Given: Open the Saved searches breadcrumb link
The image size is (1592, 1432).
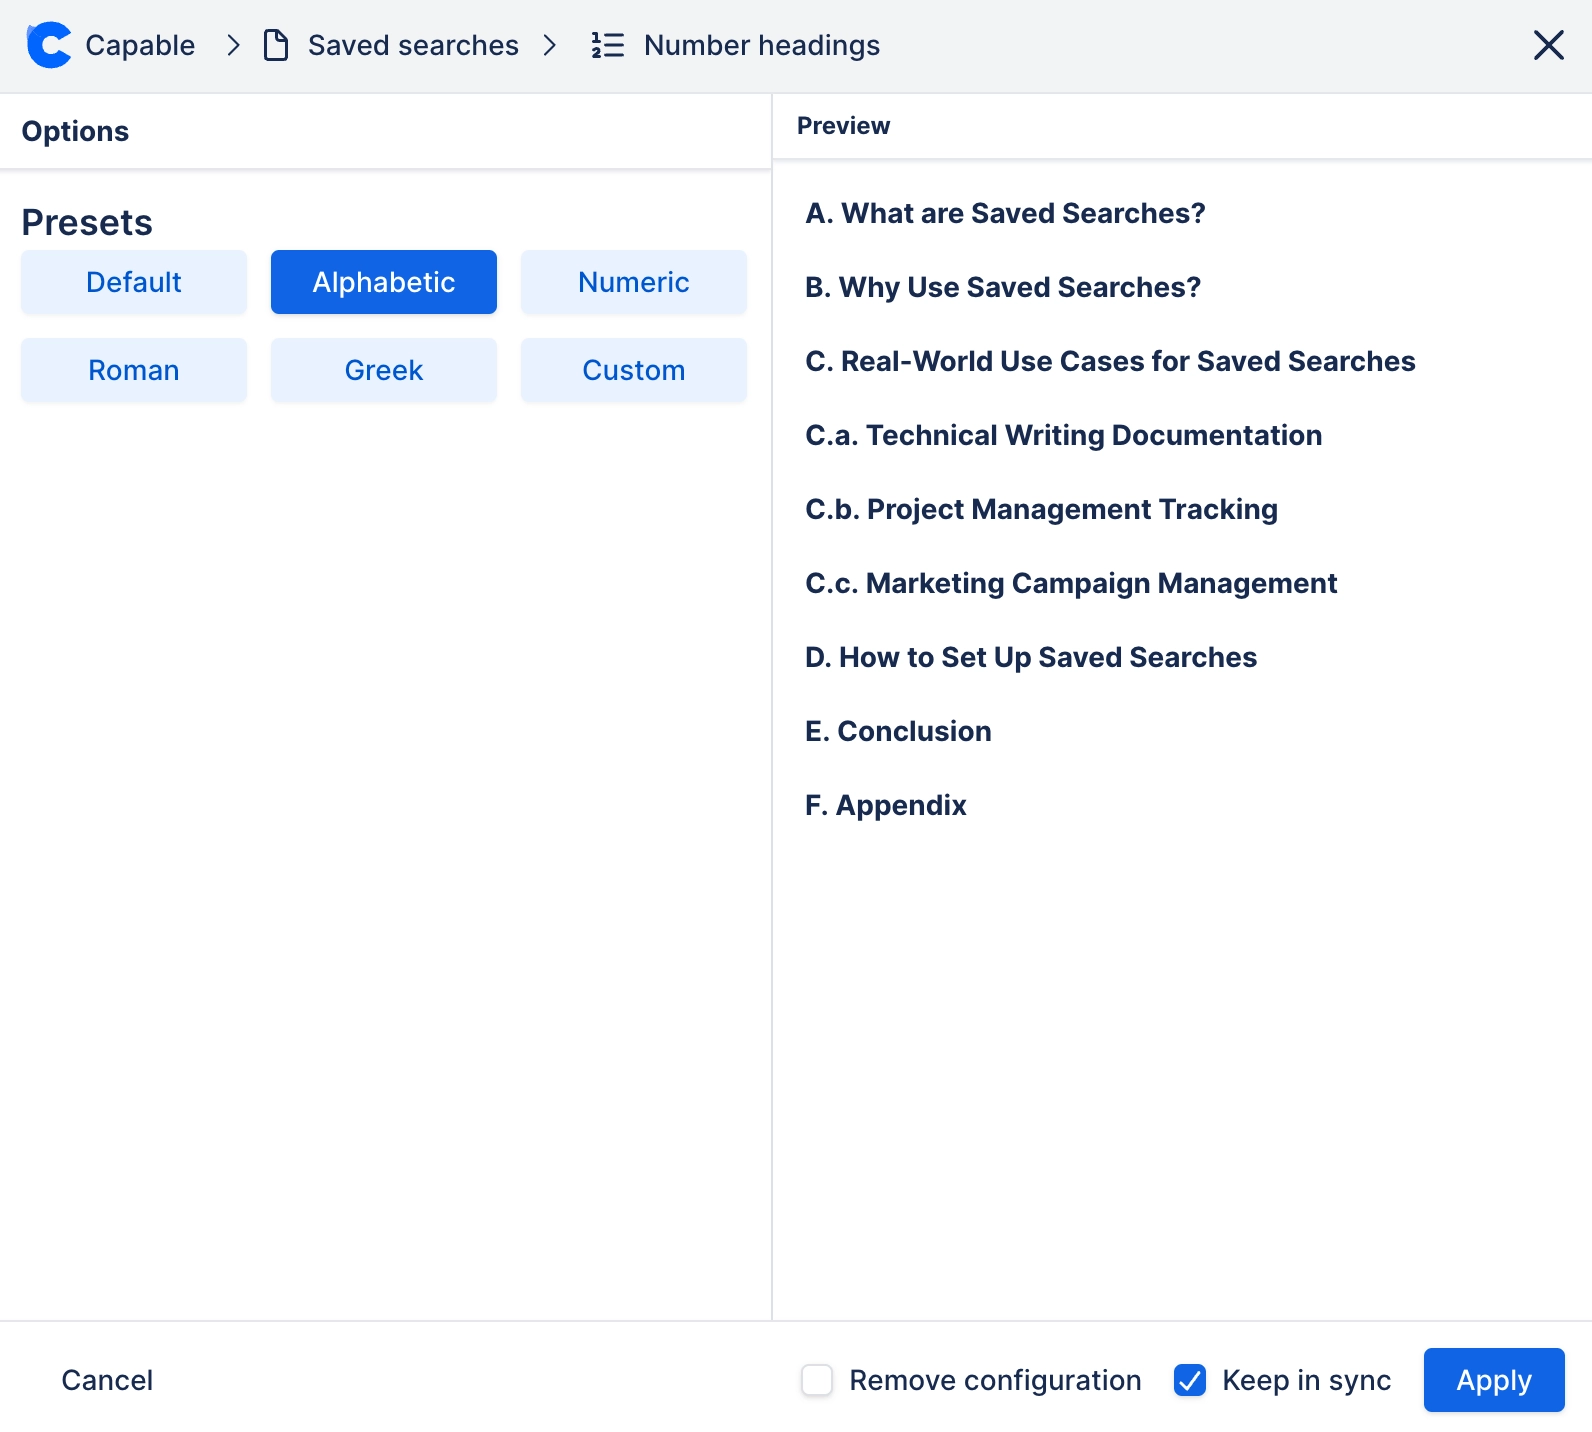Looking at the screenshot, I should click(413, 45).
